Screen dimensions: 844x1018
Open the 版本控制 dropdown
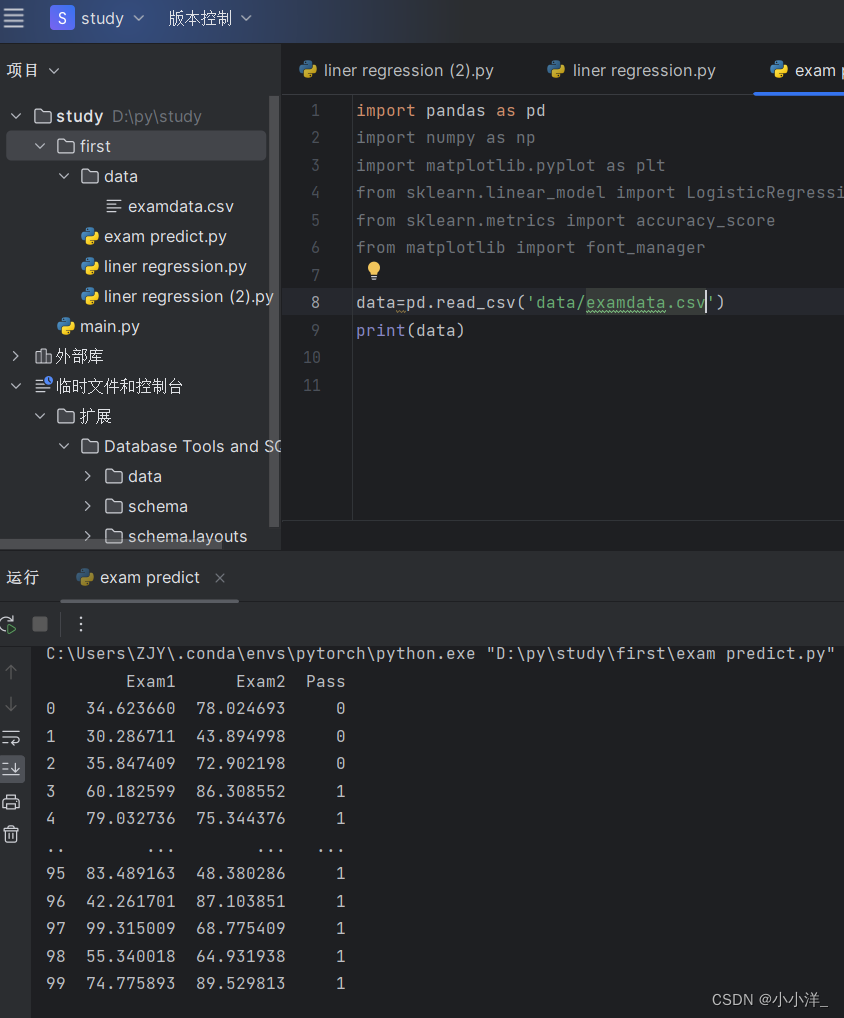pos(209,18)
